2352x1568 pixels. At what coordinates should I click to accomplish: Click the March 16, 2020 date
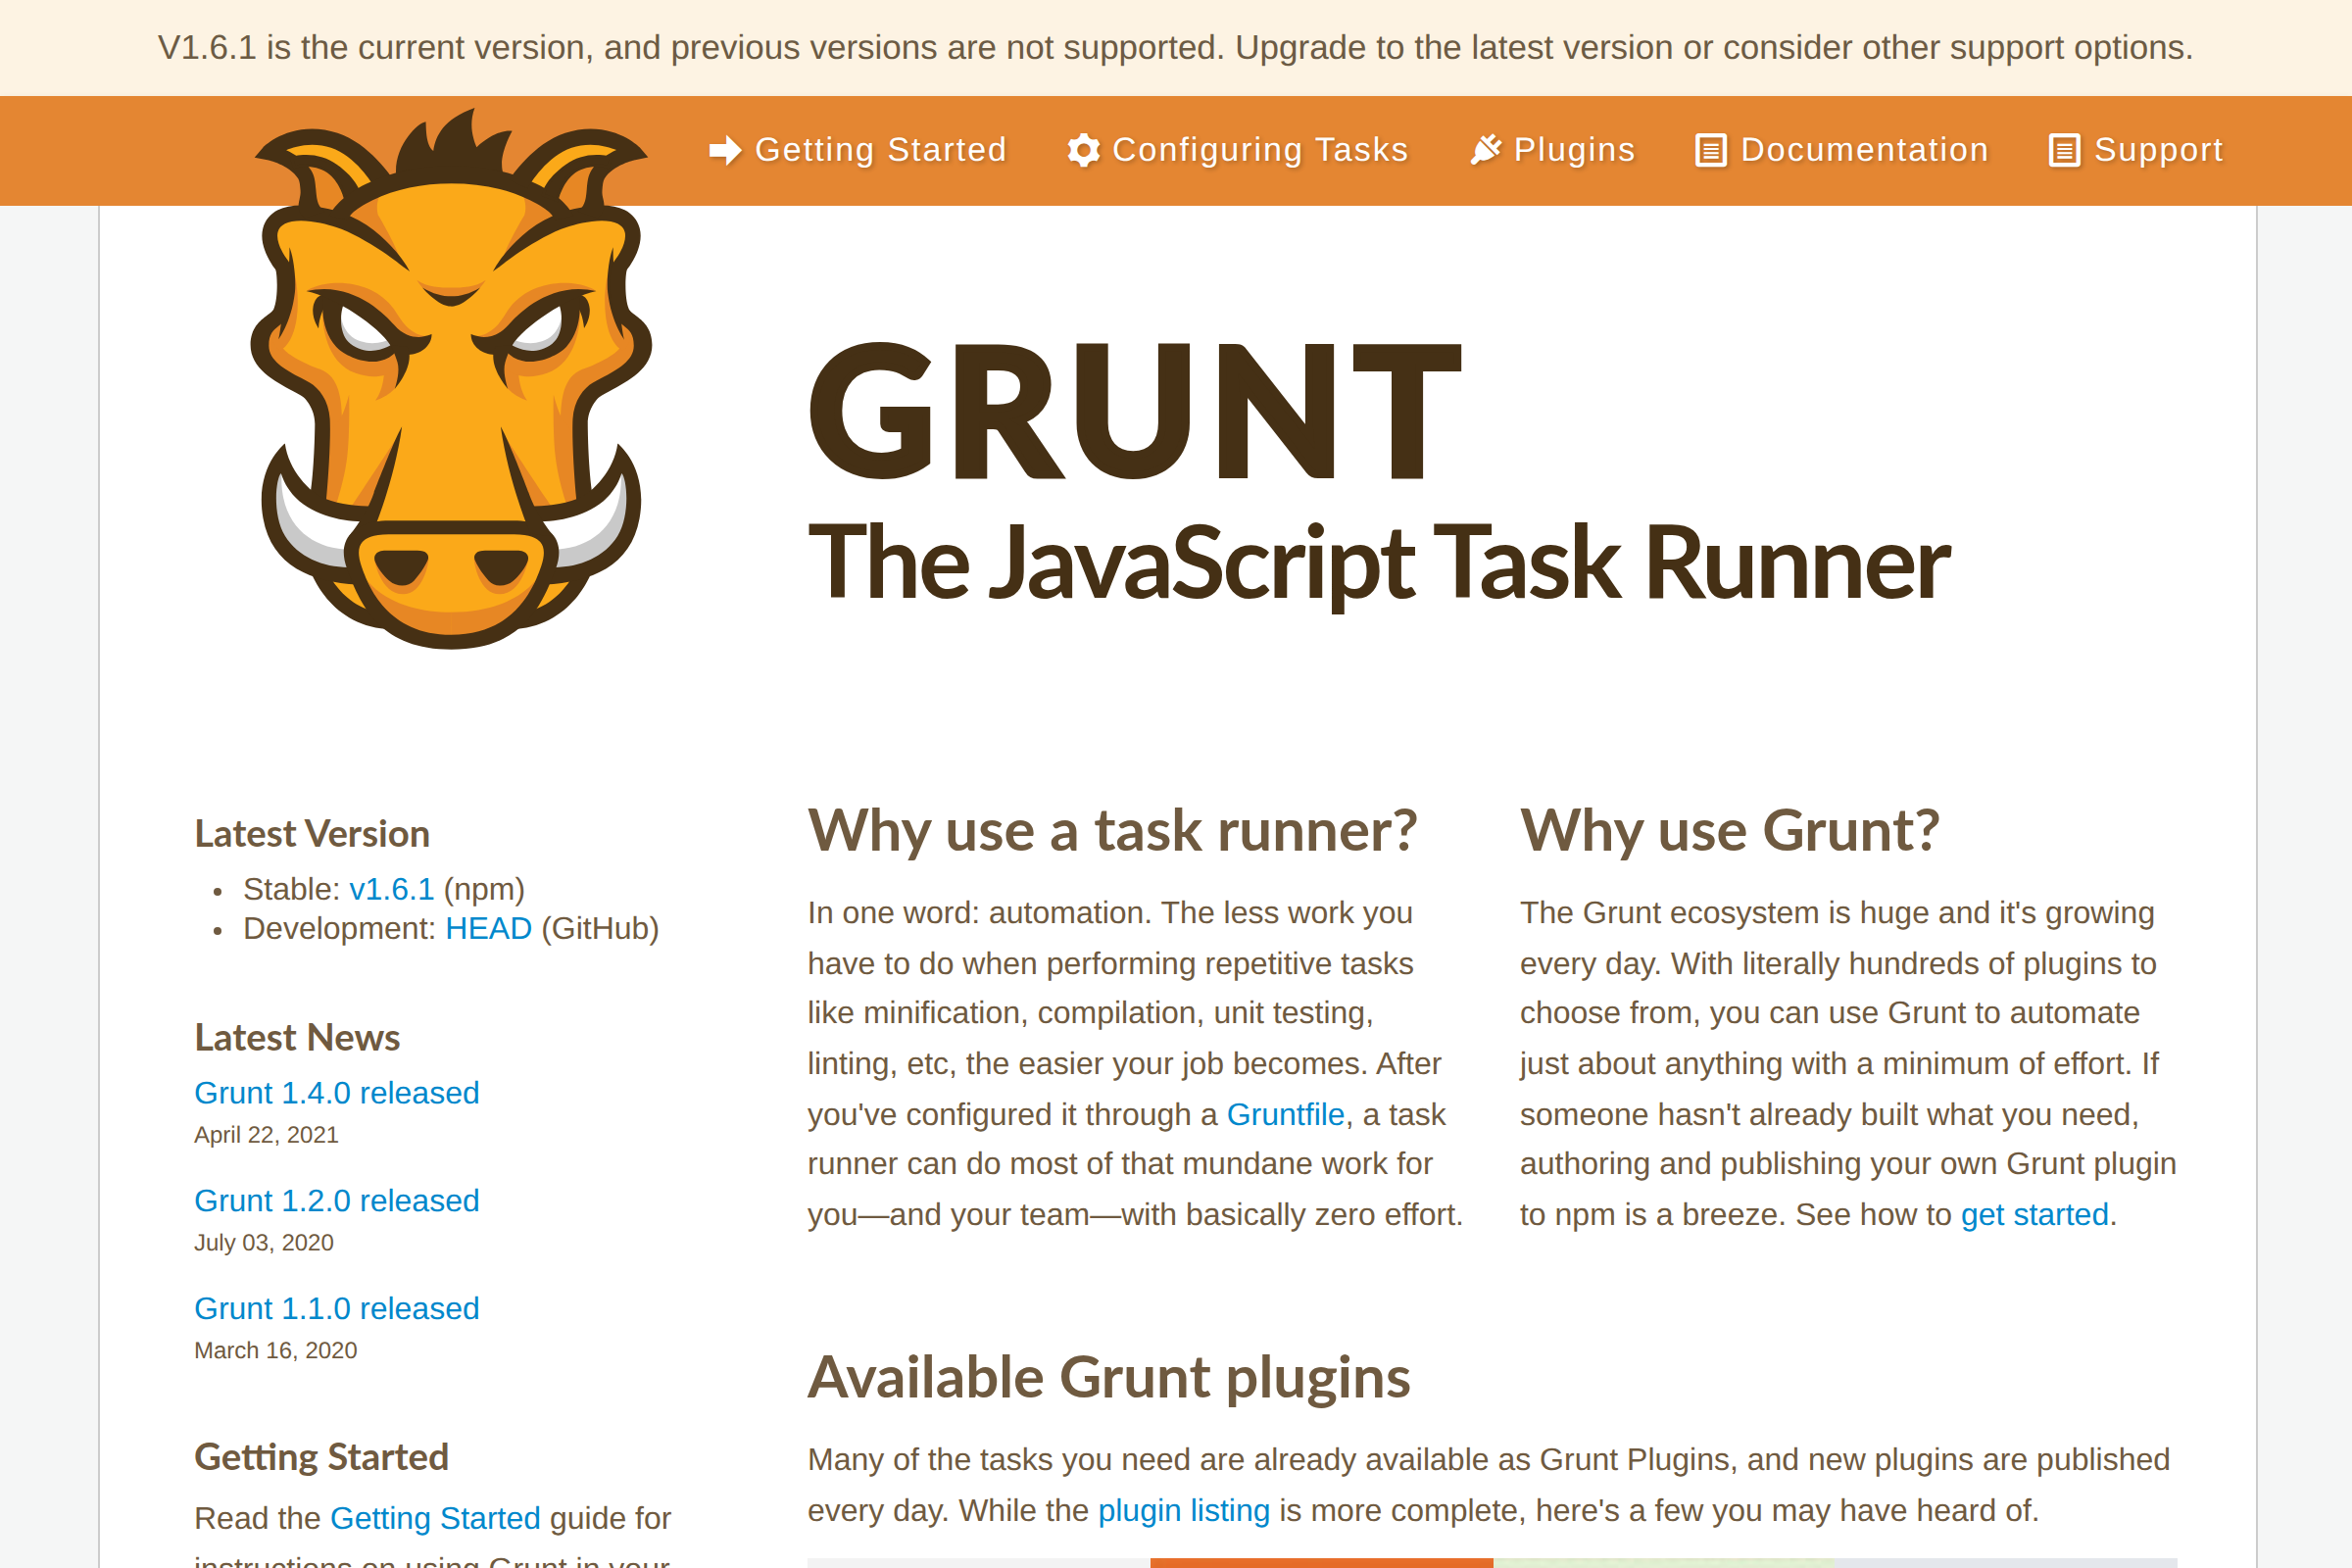(x=275, y=1350)
